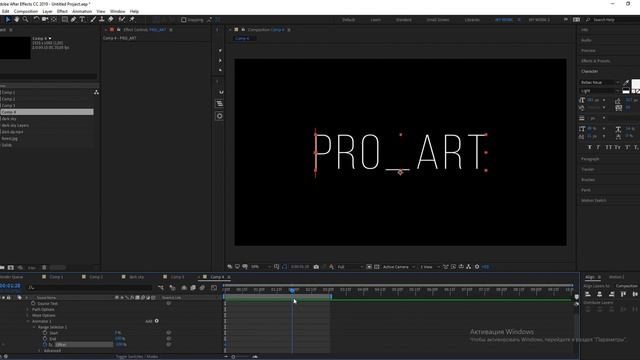640x360 pixels.
Task: Open the Animation menu
Action: [82, 11]
